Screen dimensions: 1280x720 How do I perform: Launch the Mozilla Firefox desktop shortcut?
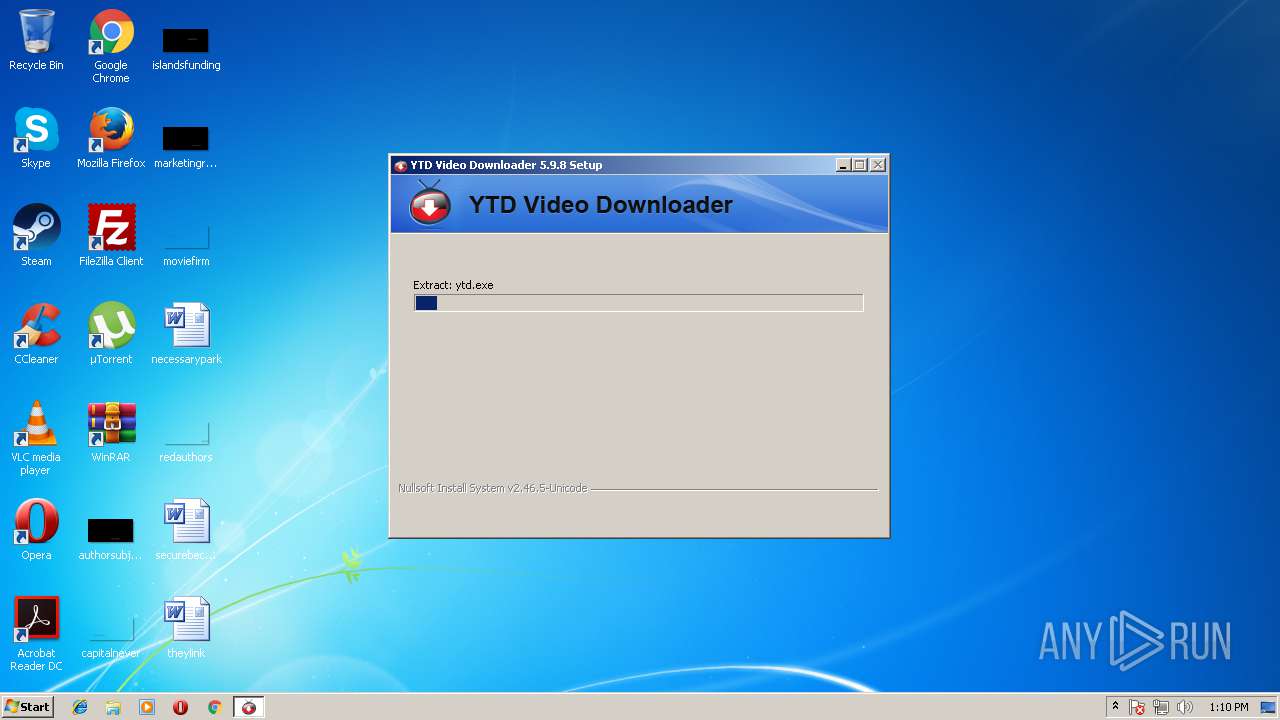pos(111,138)
